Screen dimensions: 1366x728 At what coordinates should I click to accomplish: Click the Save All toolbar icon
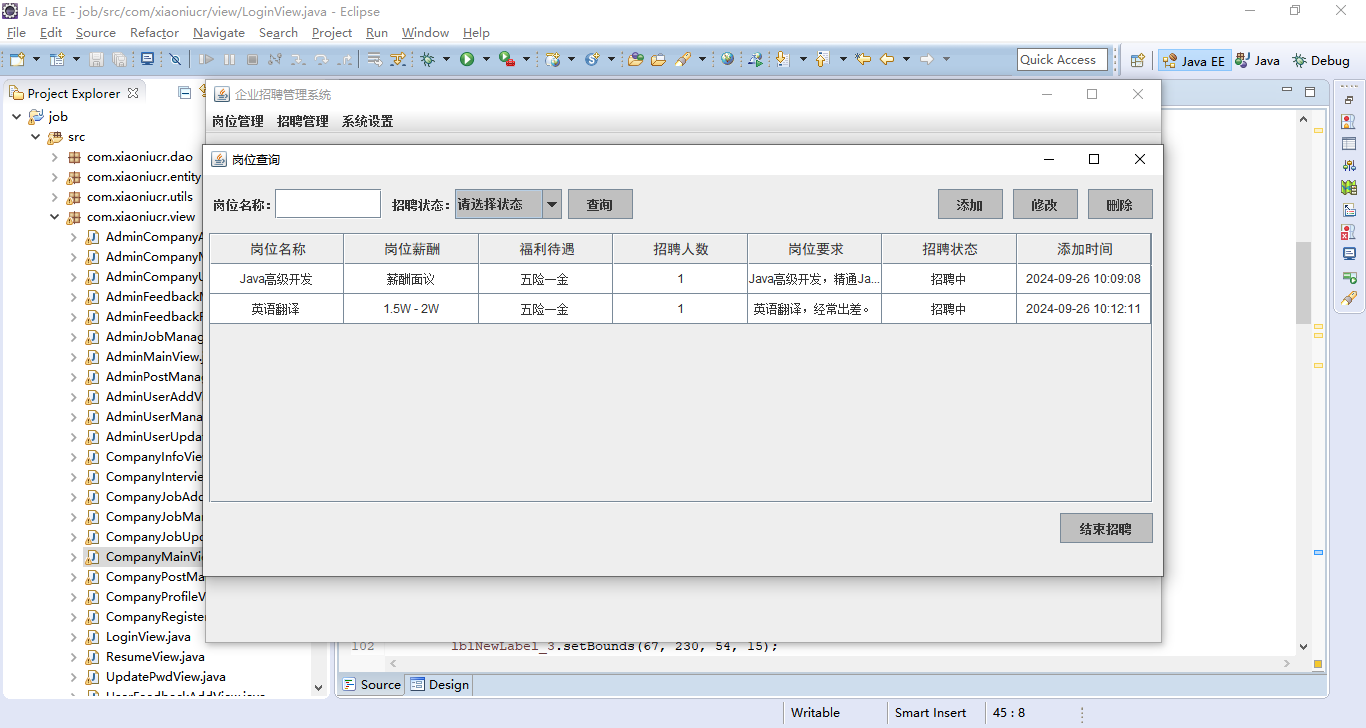pyautogui.click(x=119, y=60)
